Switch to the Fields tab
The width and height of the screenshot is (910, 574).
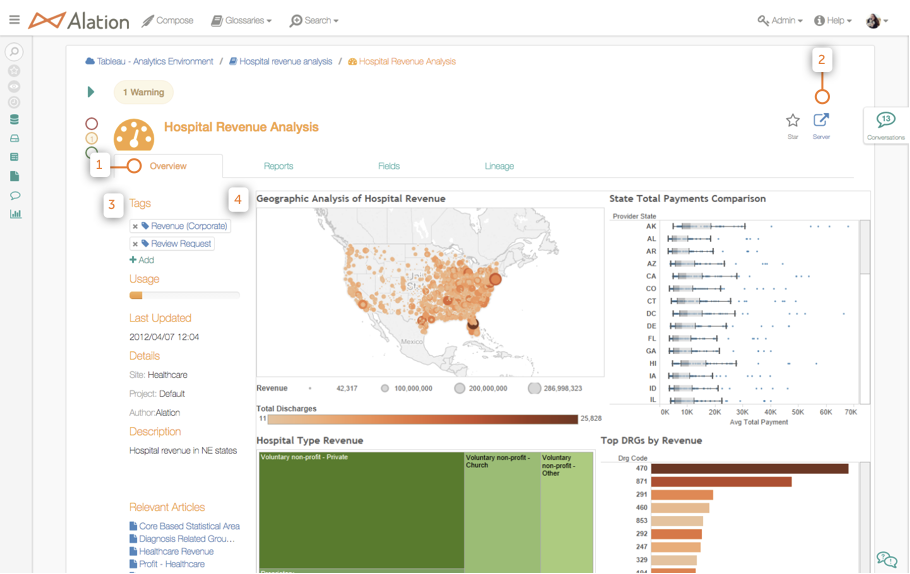click(389, 166)
